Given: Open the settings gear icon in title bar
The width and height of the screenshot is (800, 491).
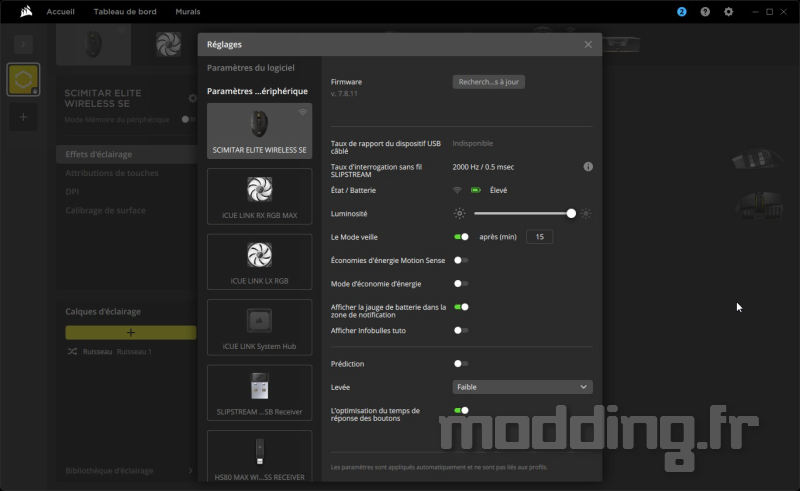Looking at the screenshot, I should 729,12.
